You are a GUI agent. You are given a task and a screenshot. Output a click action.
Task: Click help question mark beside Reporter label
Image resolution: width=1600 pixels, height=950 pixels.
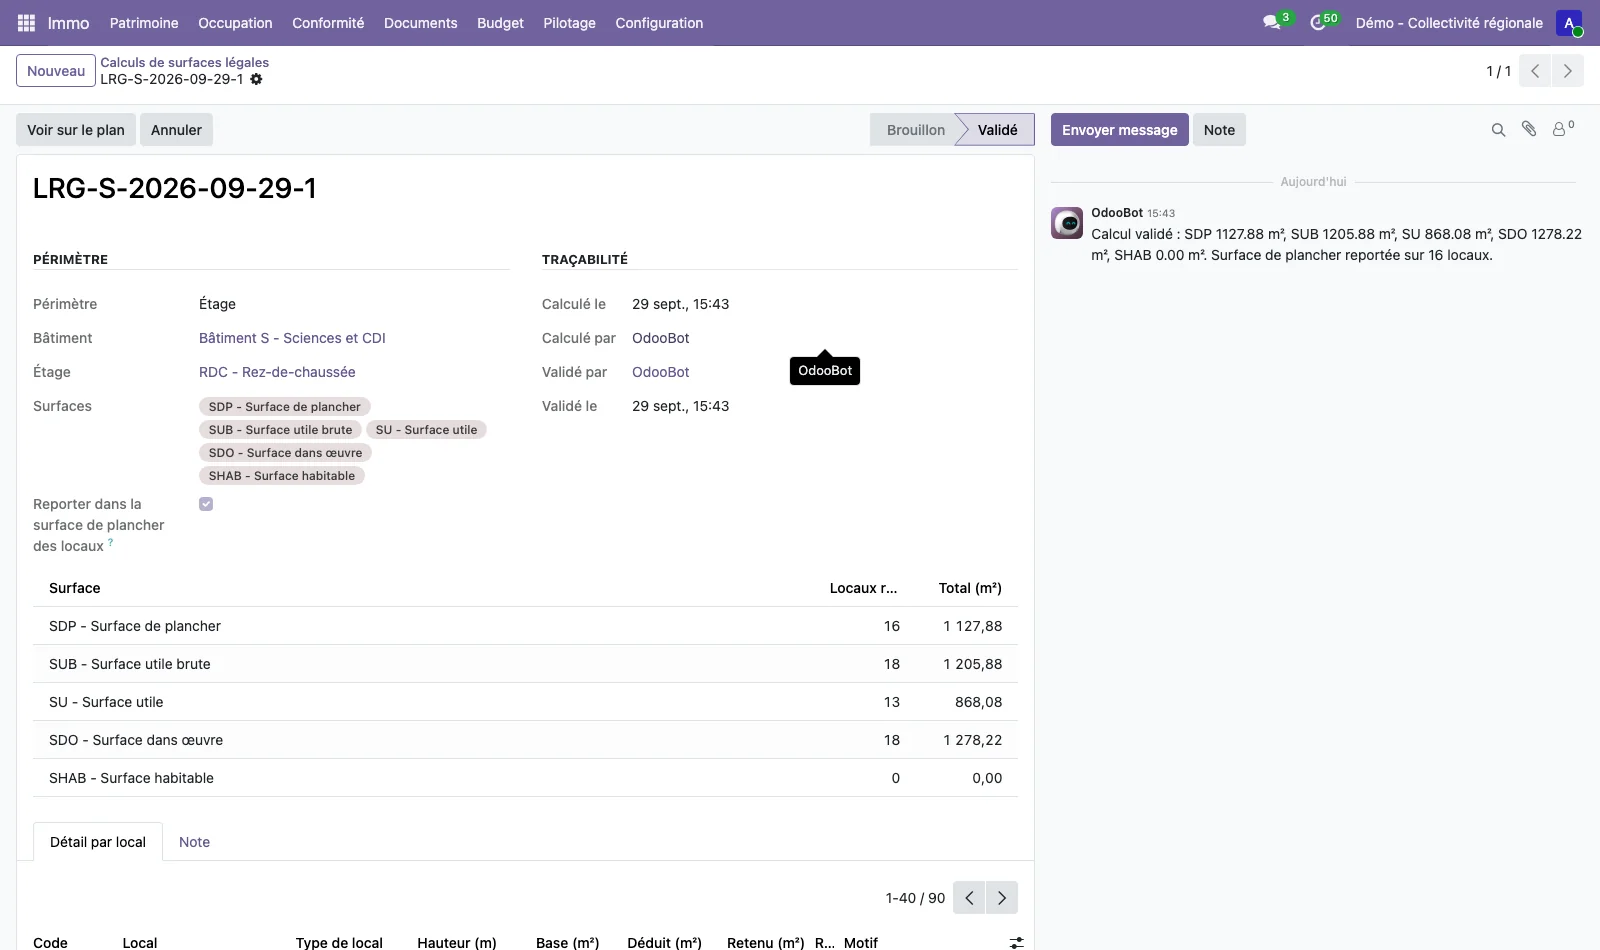coord(110,543)
